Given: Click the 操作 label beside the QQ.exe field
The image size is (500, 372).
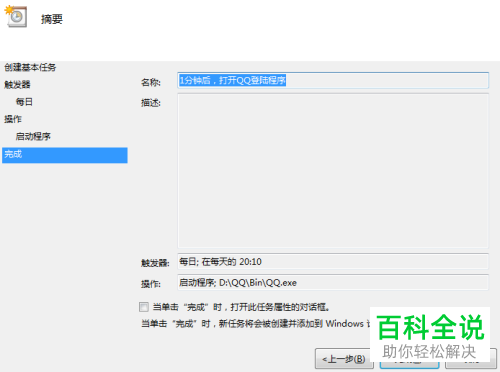Looking at the screenshot, I should [151, 284].
